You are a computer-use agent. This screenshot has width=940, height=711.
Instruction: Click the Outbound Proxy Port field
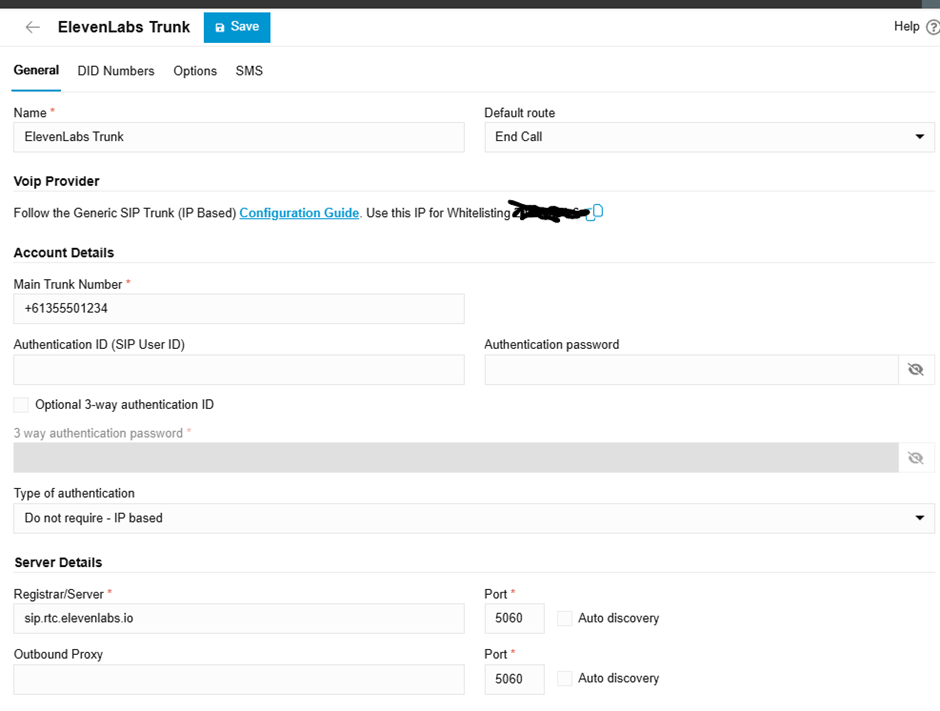[x=514, y=679]
